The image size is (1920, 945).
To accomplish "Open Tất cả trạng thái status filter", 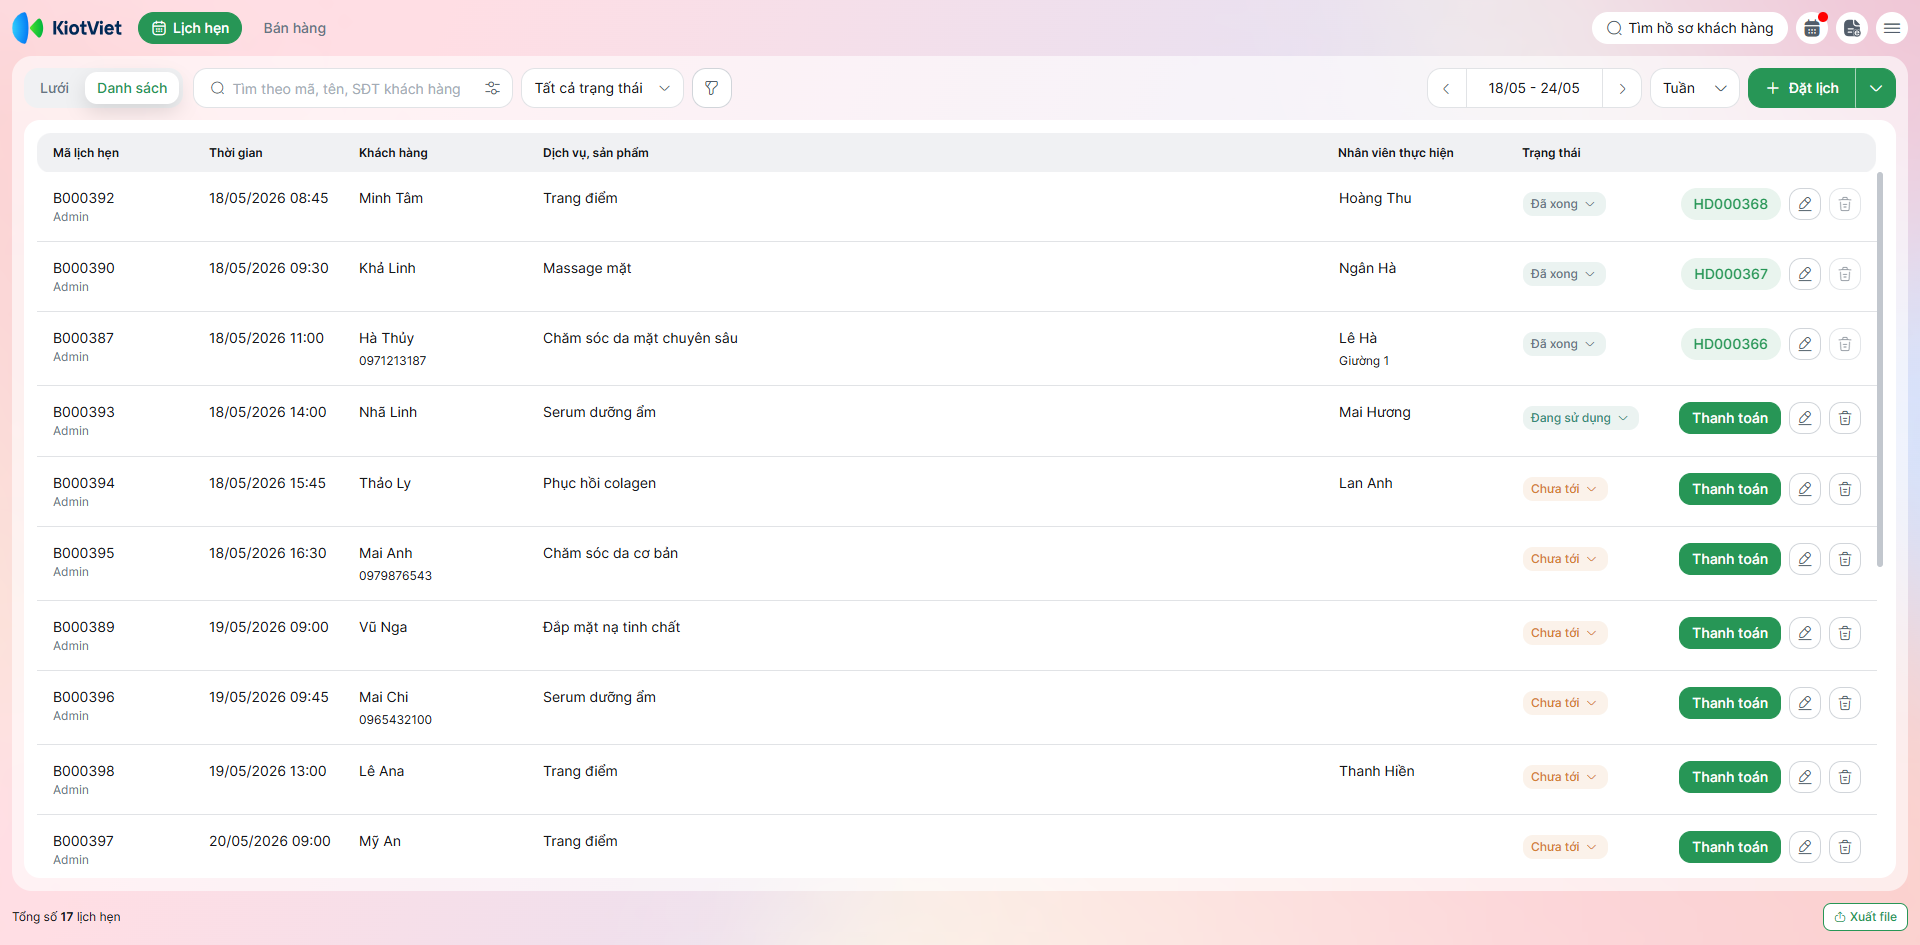I will (x=602, y=88).
